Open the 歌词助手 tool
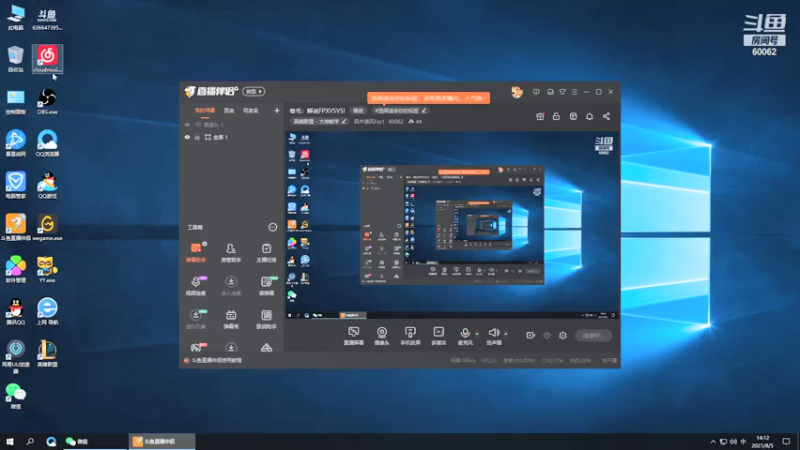800x450 pixels. pyautogui.click(x=266, y=319)
